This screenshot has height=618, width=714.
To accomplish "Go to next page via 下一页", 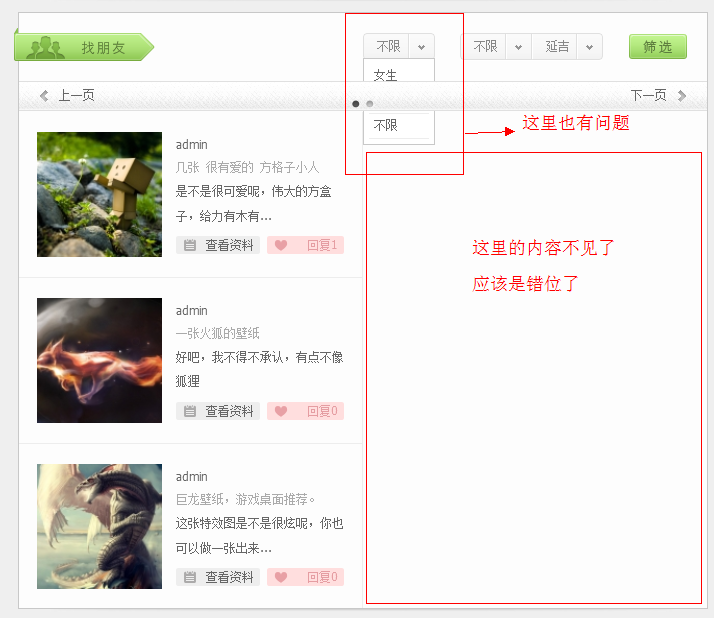I will point(658,96).
